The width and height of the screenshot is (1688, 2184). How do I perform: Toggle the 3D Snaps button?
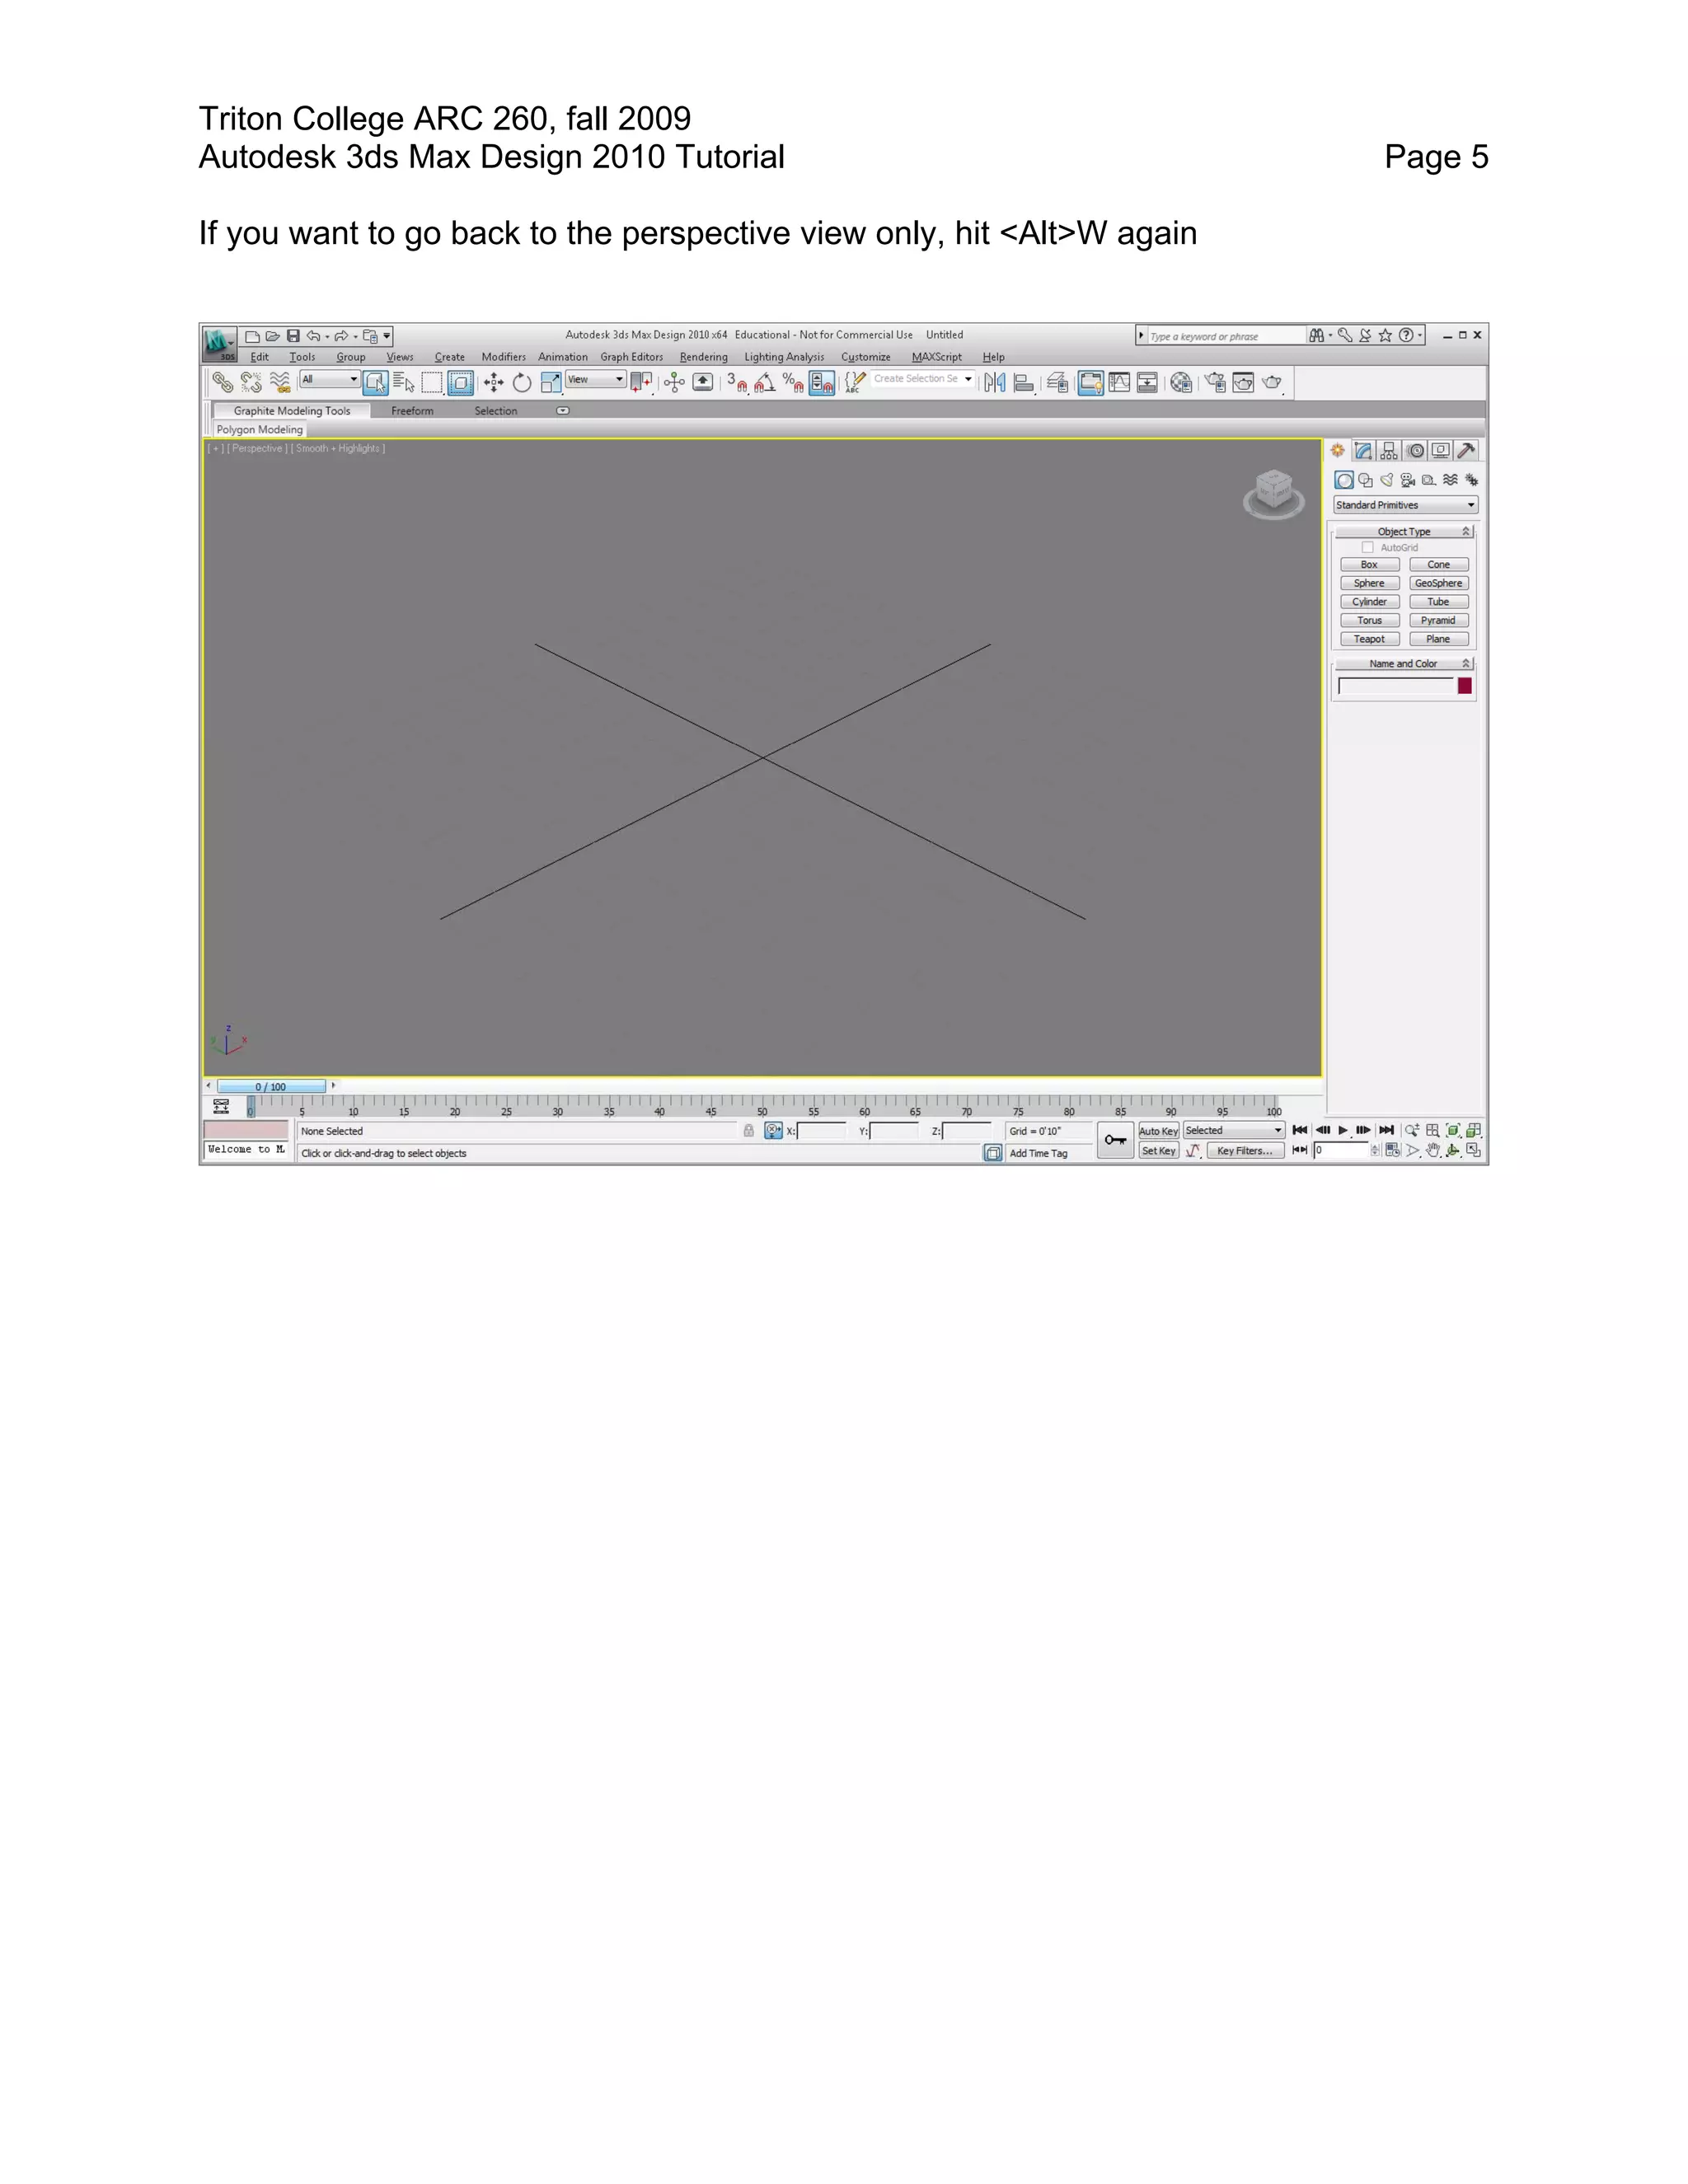737,382
